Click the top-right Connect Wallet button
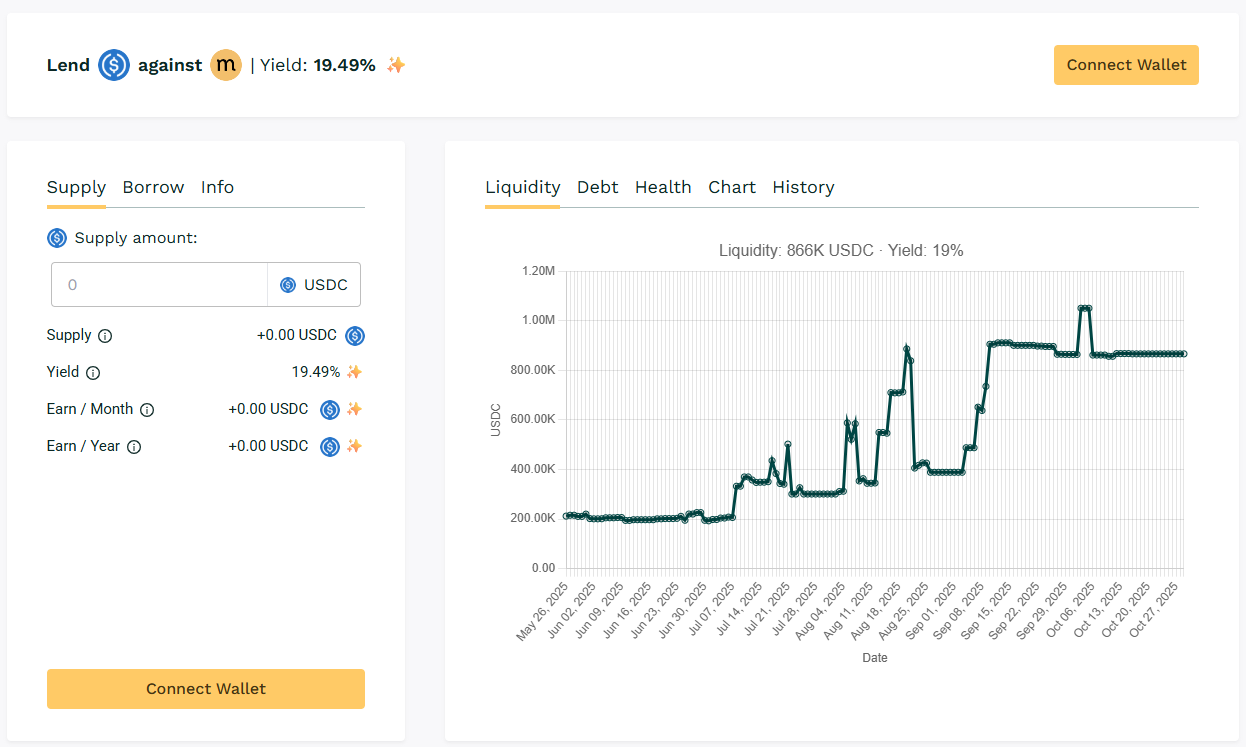The width and height of the screenshot is (1246, 747). [1126, 65]
